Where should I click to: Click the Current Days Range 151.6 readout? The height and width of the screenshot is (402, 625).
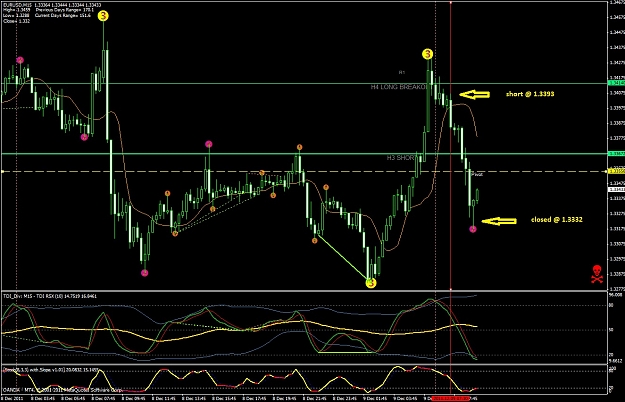(63, 15)
